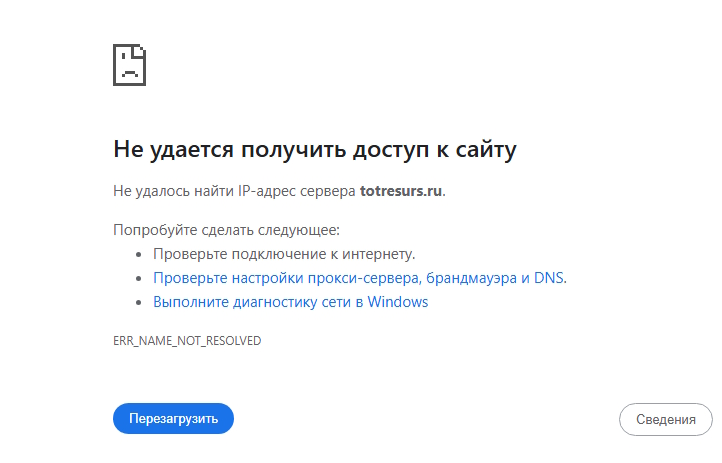
Task: Click the word Windows in the diagnostics link
Action: click(398, 302)
